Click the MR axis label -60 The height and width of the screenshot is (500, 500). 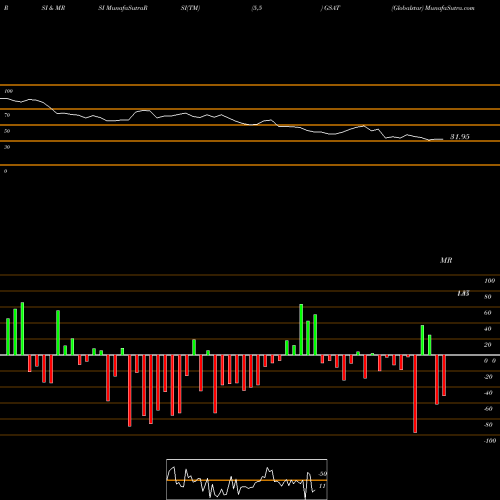tap(488, 409)
